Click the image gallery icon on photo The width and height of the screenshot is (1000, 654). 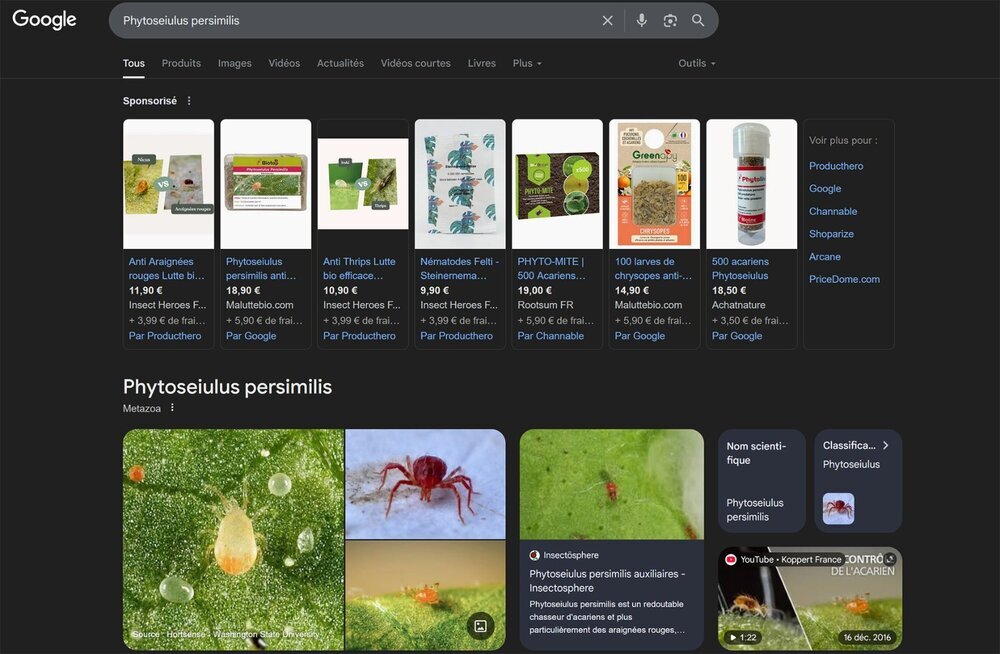[480, 627]
